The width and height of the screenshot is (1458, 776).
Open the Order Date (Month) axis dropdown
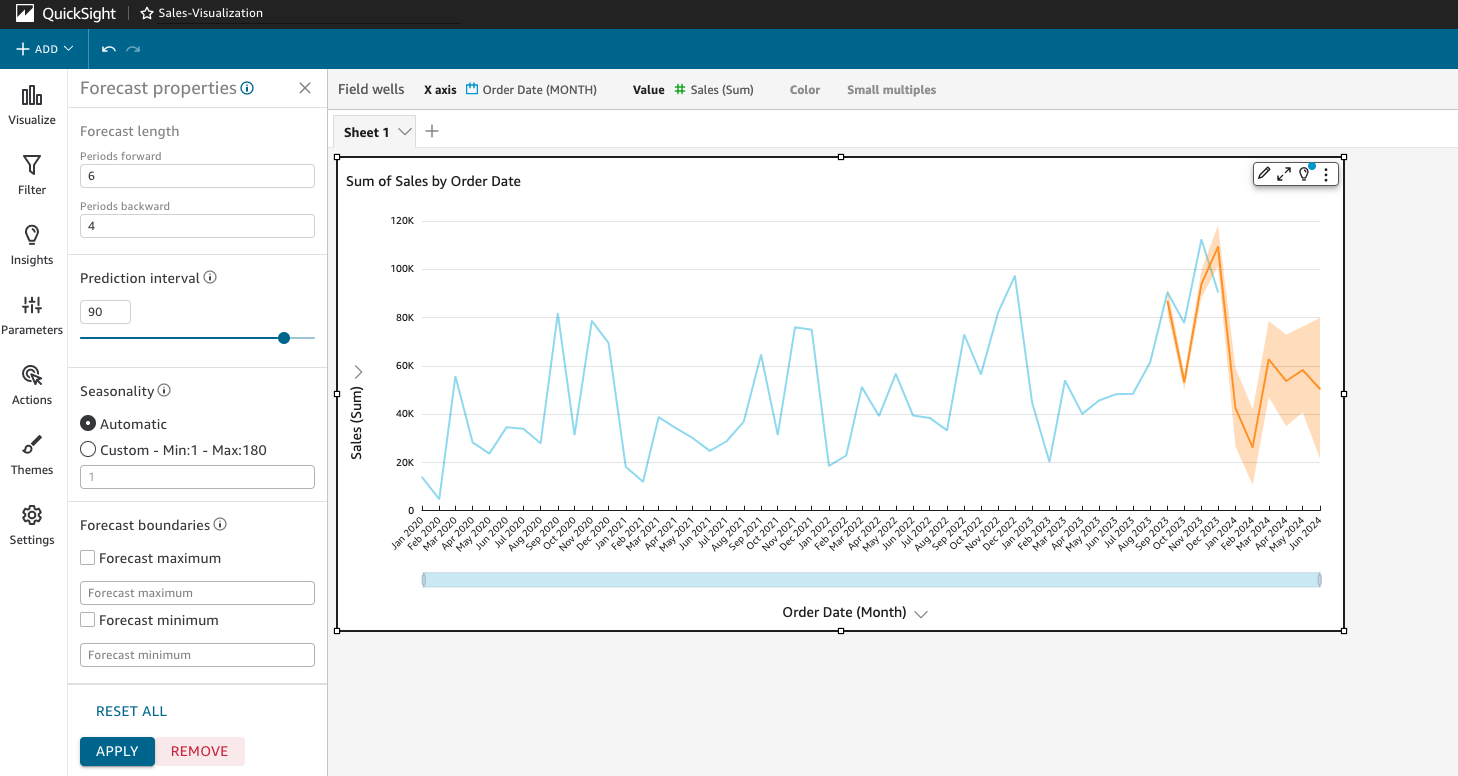point(921,613)
